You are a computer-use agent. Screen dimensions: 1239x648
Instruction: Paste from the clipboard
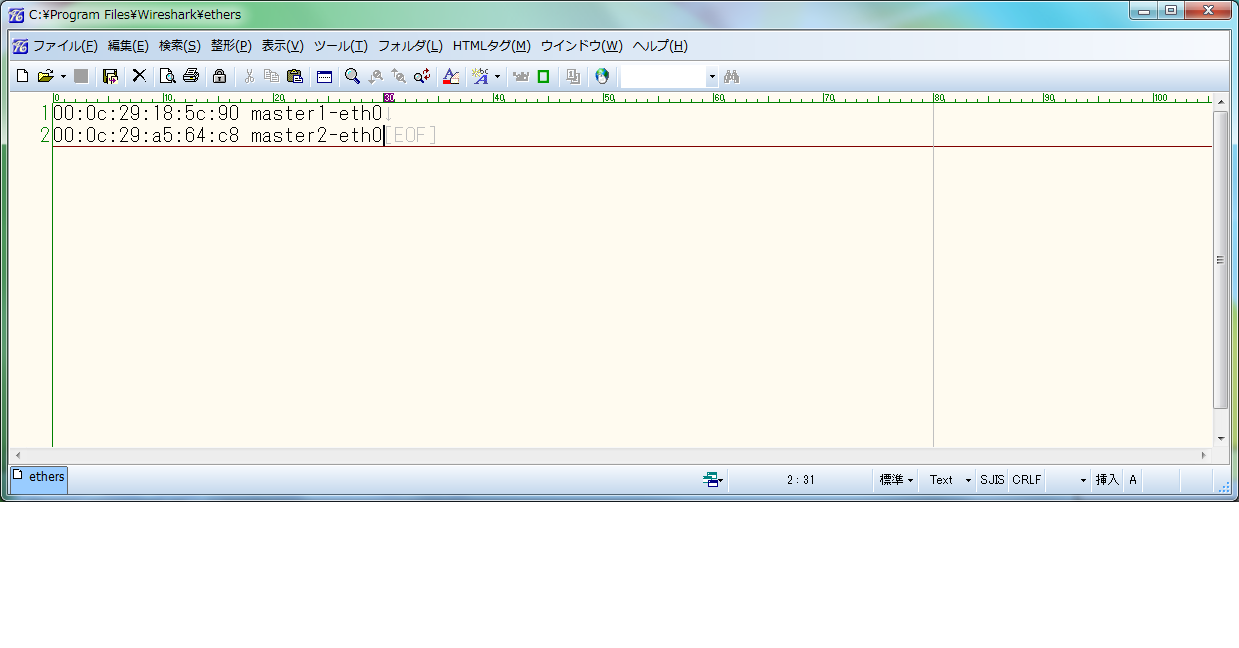click(294, 76)
